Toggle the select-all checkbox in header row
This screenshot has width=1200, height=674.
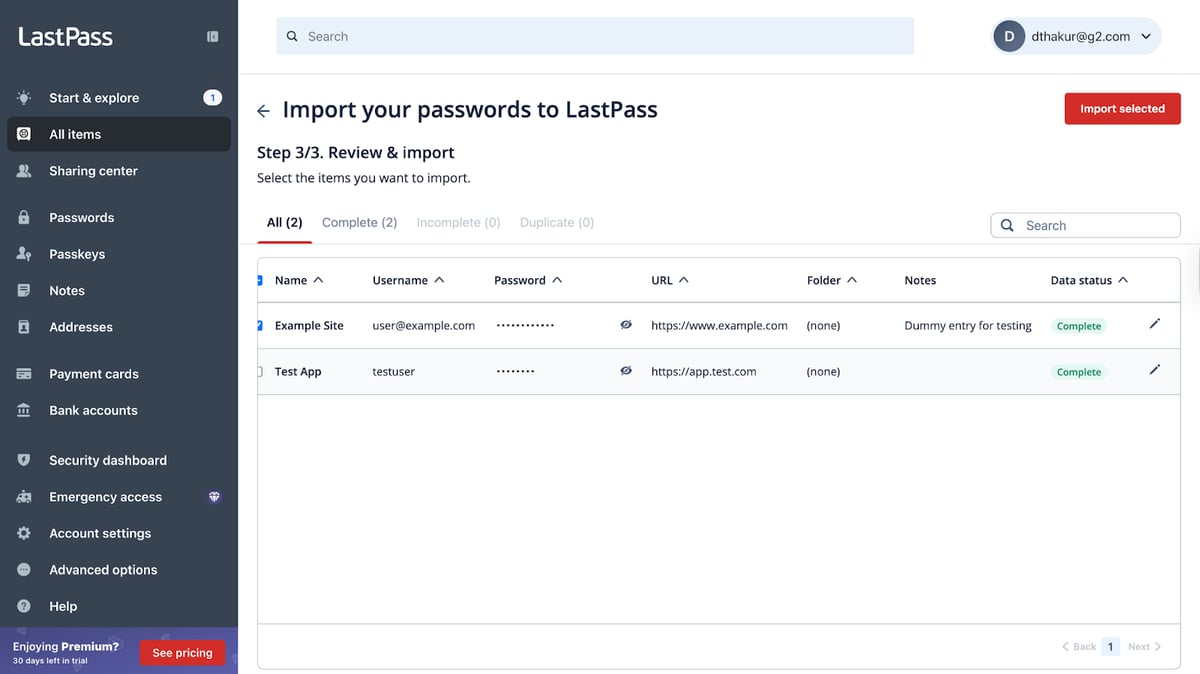[260, 280]
